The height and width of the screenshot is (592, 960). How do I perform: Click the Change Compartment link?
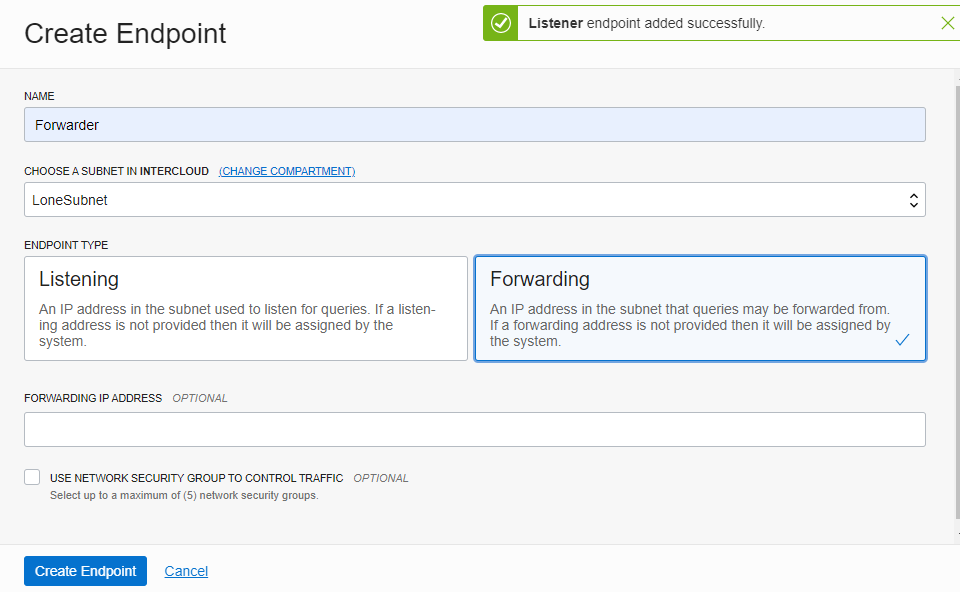click(287, 171)
